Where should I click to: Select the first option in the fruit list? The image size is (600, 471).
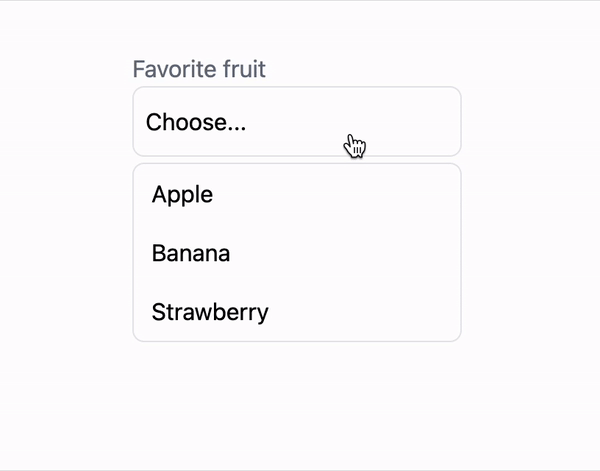click(297, 194)
